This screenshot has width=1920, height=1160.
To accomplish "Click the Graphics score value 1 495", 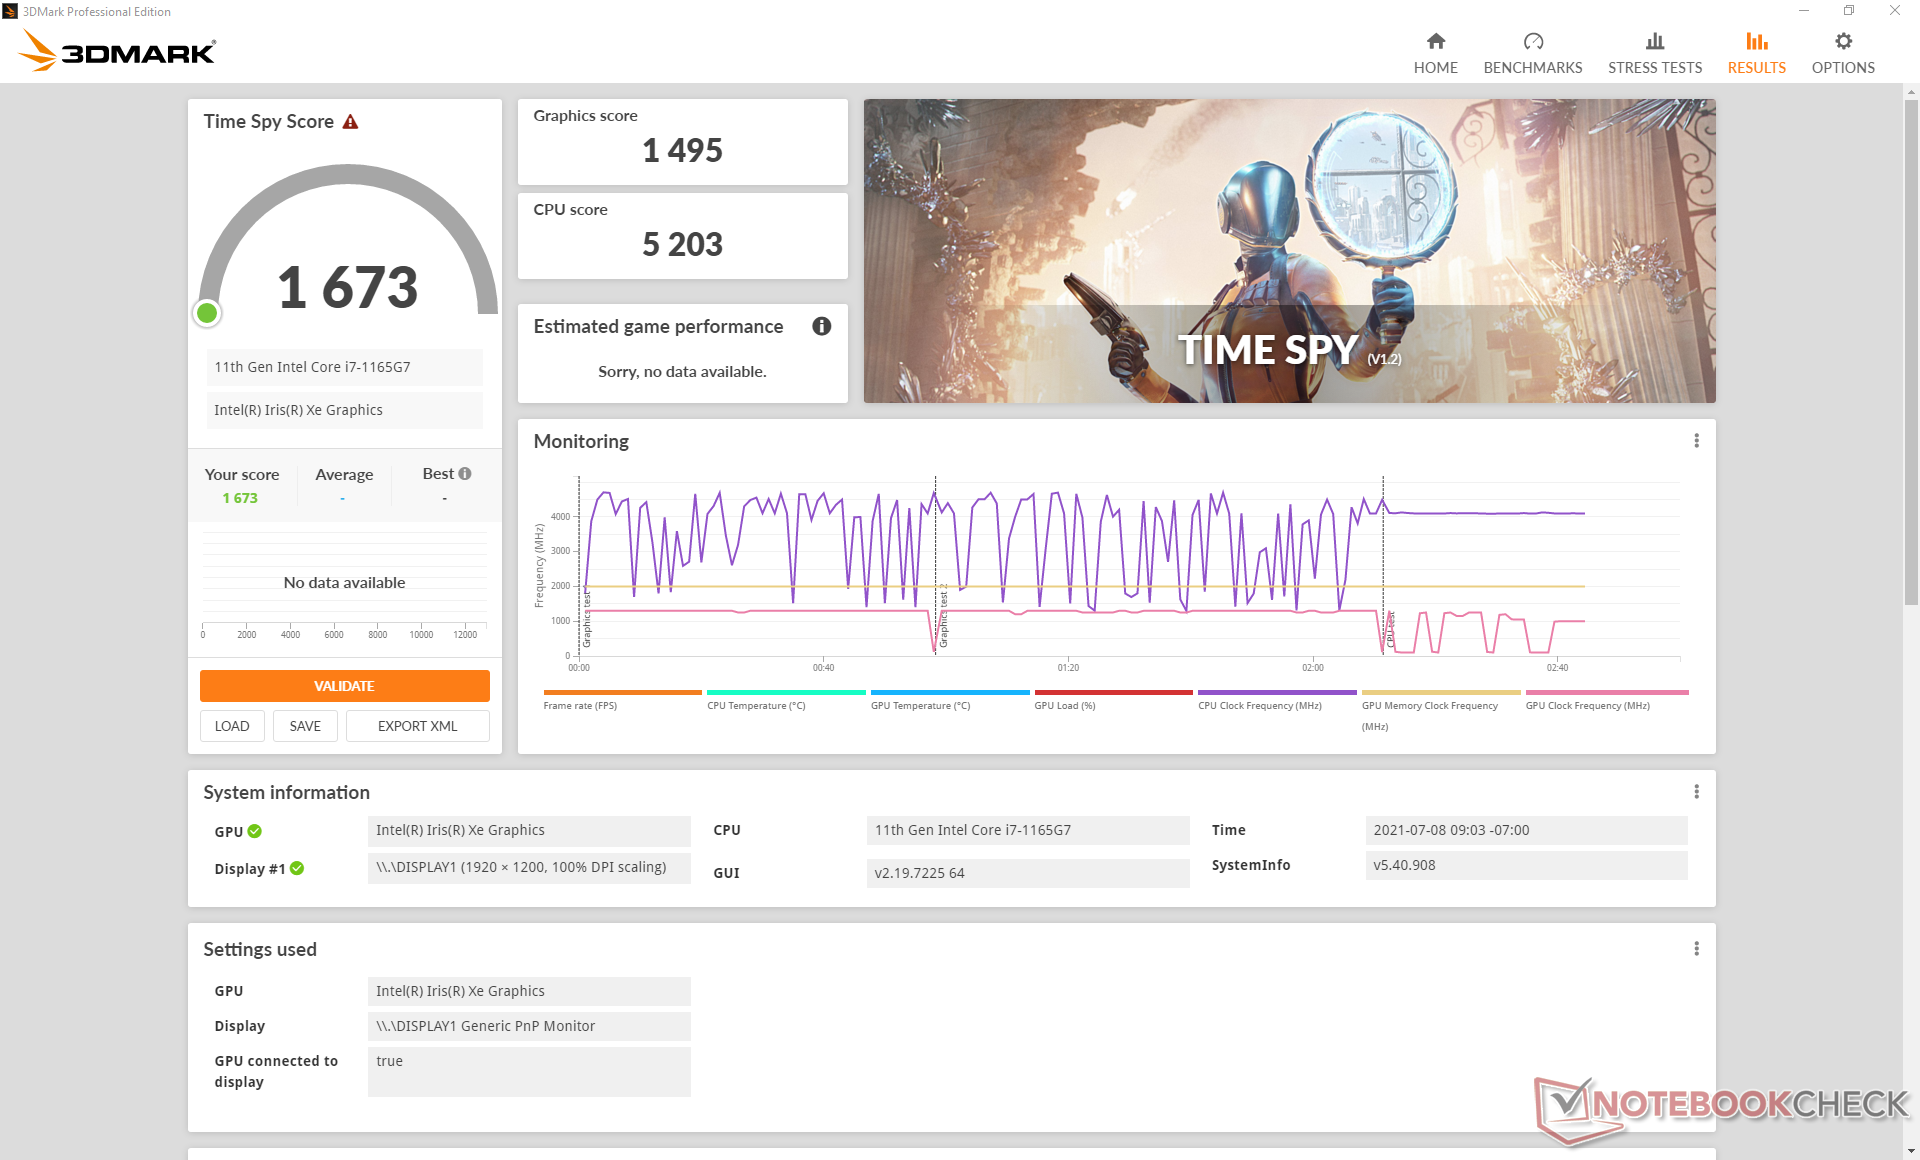I will (682, 150).
